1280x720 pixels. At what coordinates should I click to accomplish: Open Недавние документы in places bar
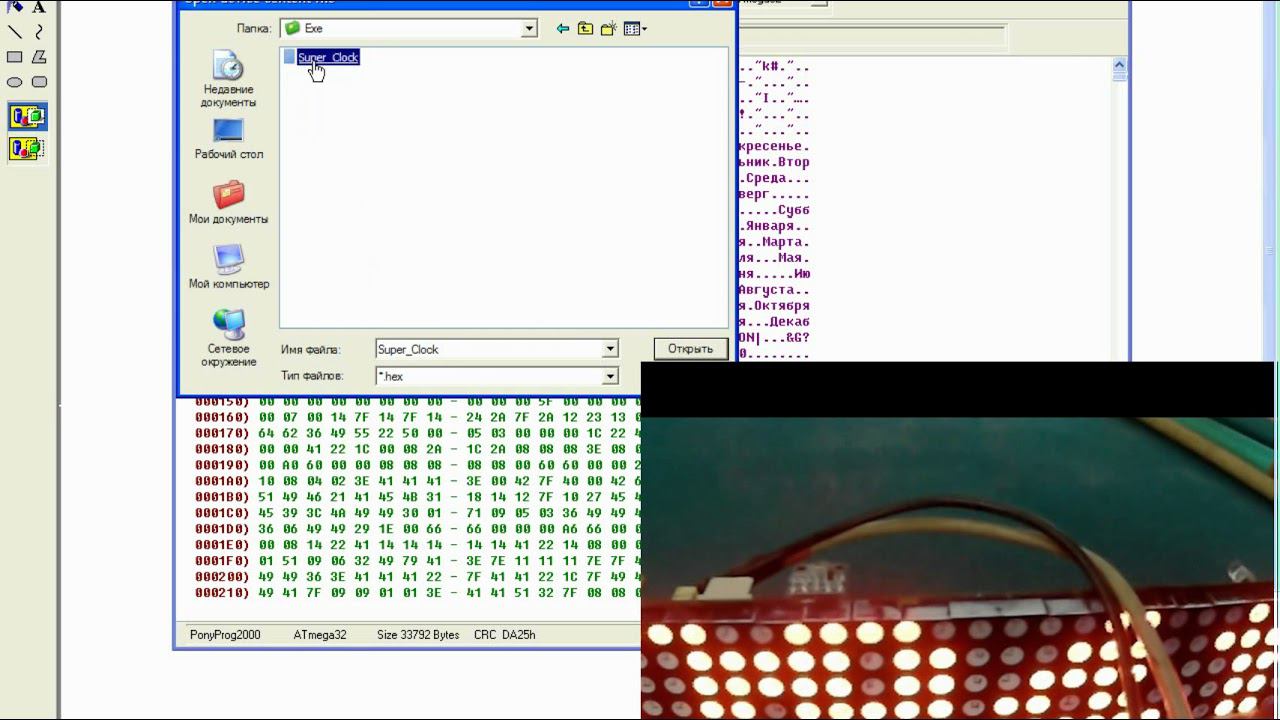tap(228, 80)
